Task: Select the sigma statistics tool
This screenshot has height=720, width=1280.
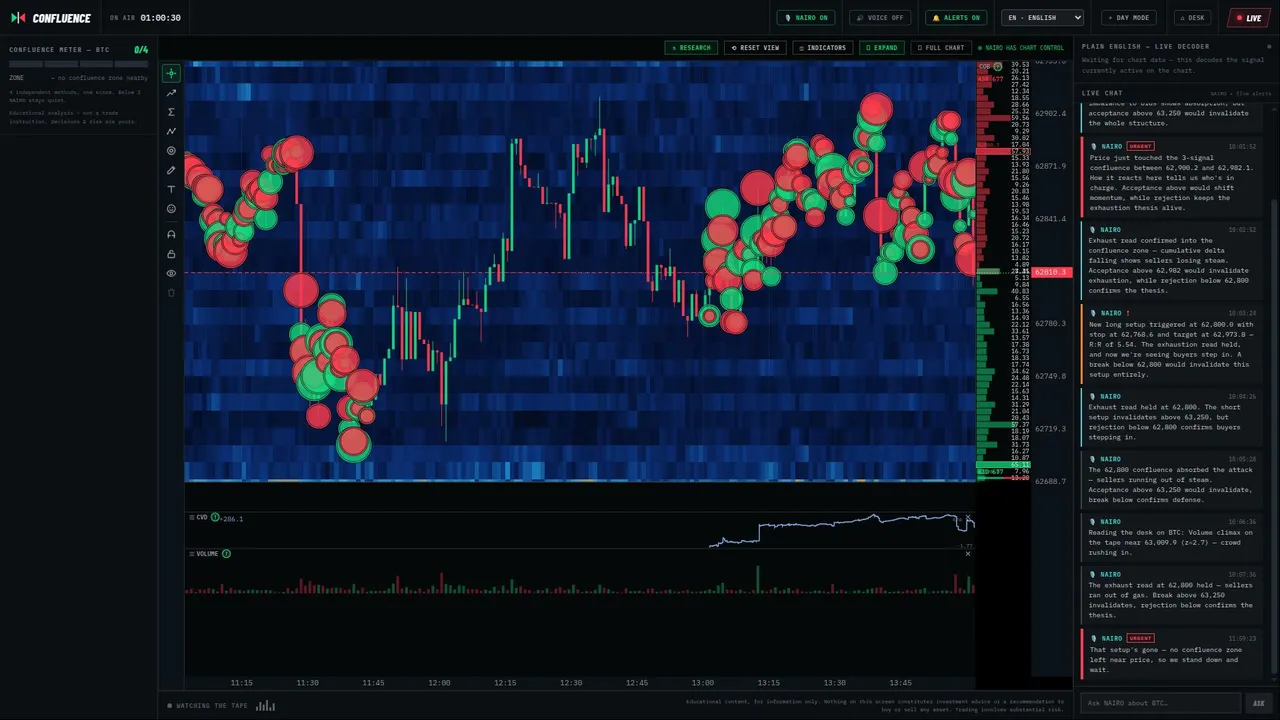Action: (171, 112)
